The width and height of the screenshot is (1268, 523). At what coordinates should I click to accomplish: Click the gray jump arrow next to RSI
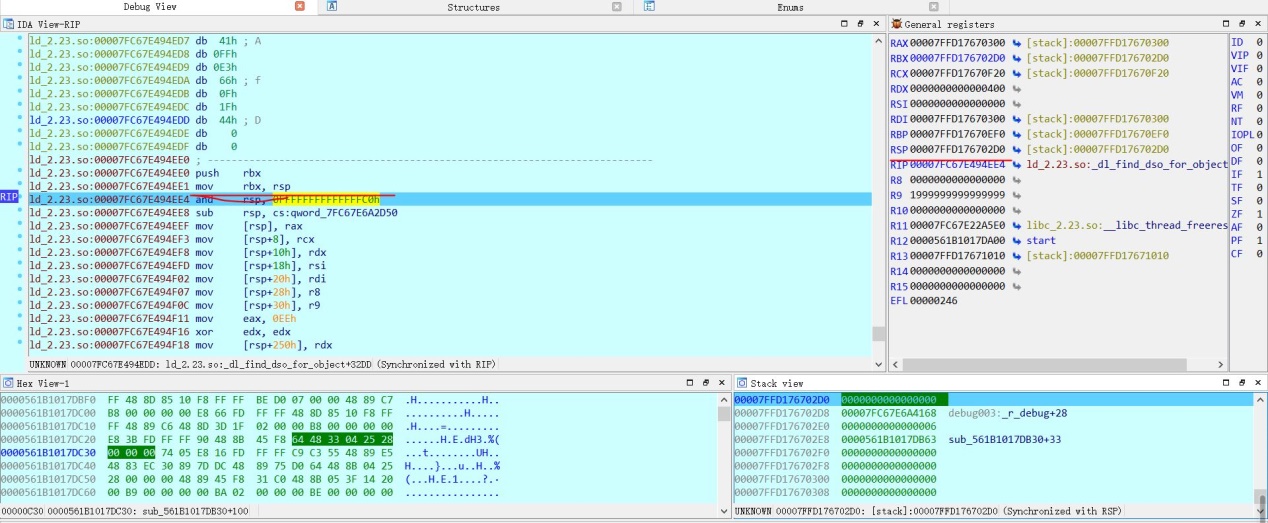coord(1017,104)
